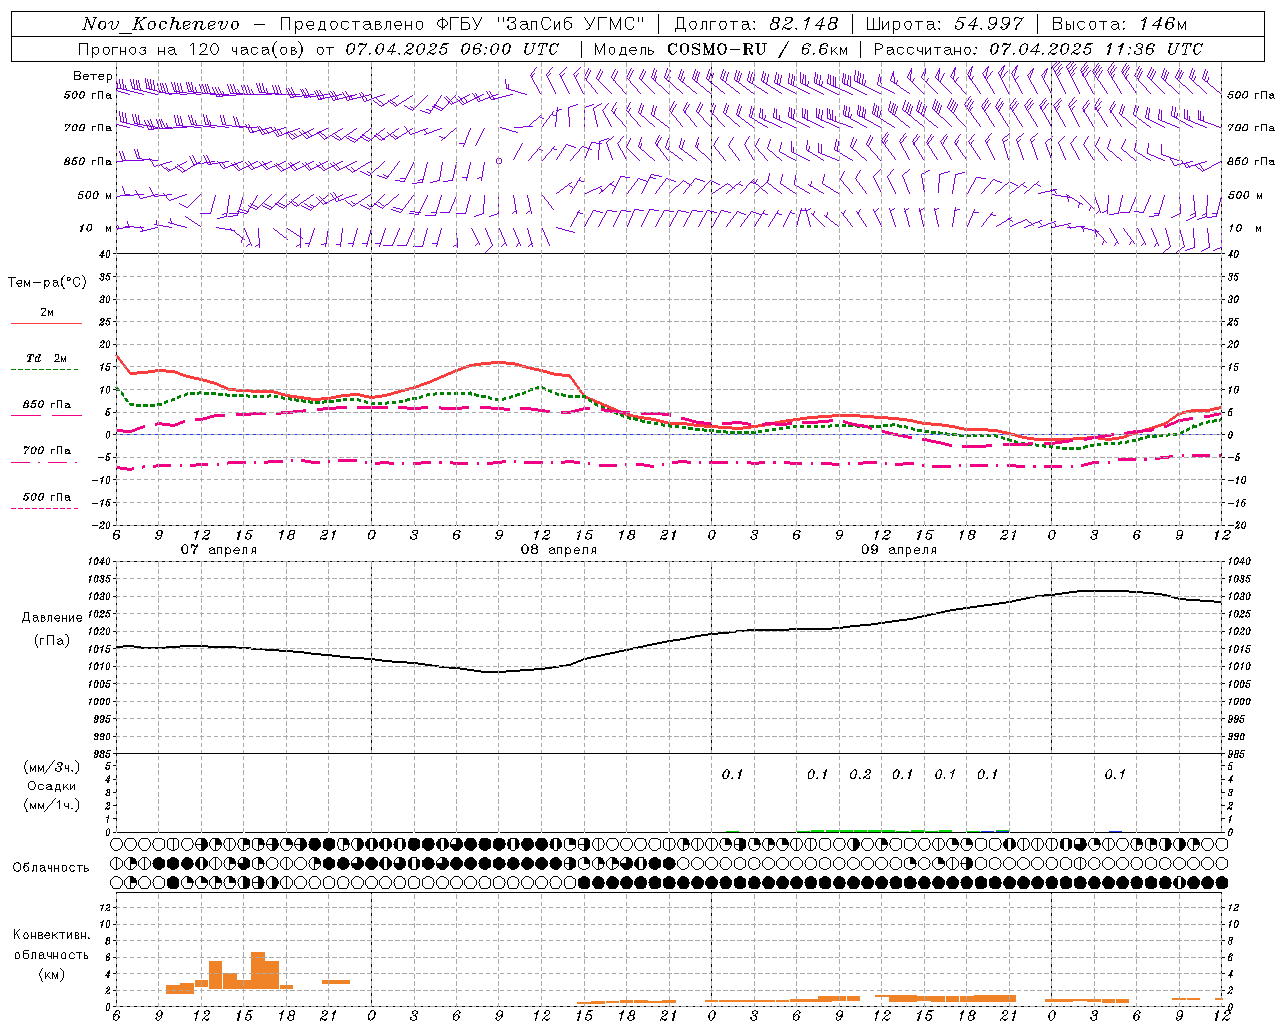Click the black pressure curve
This screenshot has height=1024, width=1280.
click(x=670, y=640)
